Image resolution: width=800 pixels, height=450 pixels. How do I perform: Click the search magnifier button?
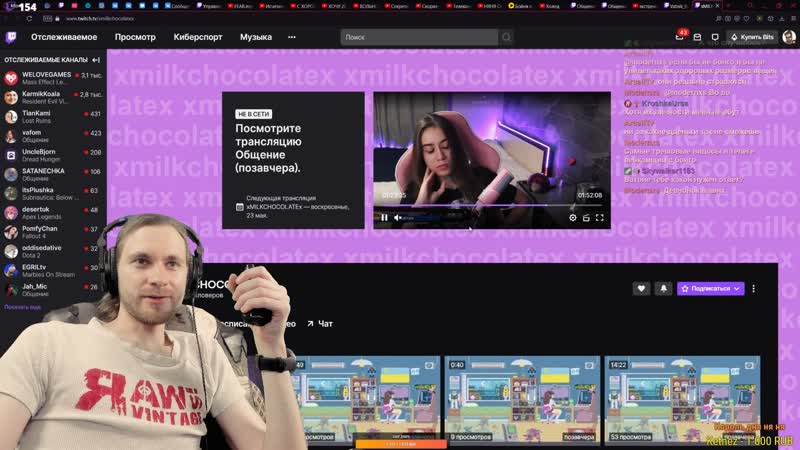pos(506,37)
